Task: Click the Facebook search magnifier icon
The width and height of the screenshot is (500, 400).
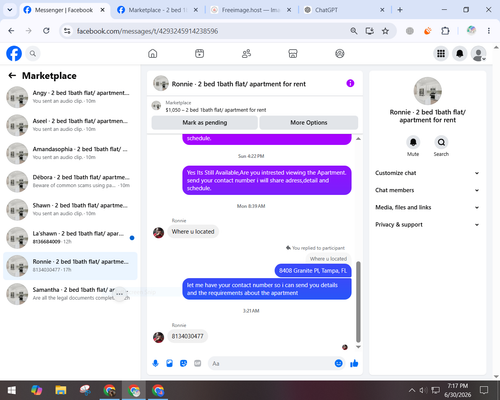Action: pyautogui.click(x=33, y=53)
